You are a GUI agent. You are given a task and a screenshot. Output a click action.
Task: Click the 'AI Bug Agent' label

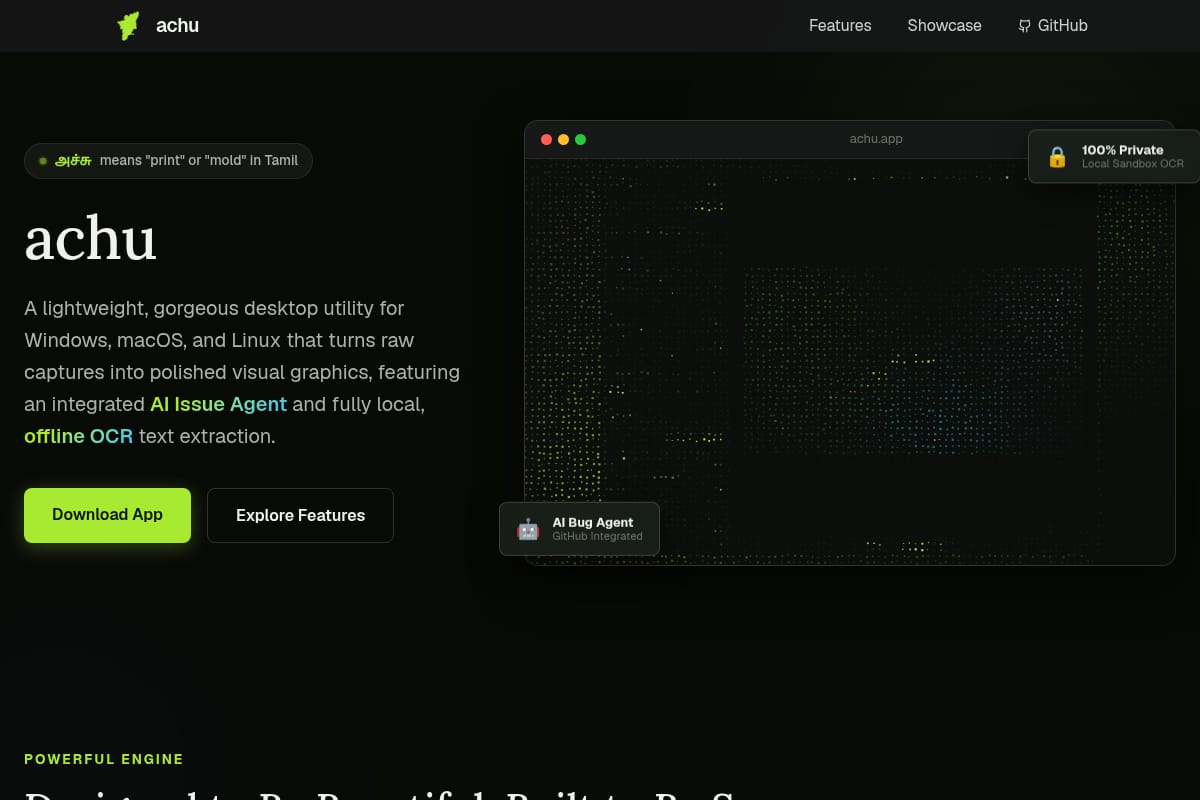593,522
